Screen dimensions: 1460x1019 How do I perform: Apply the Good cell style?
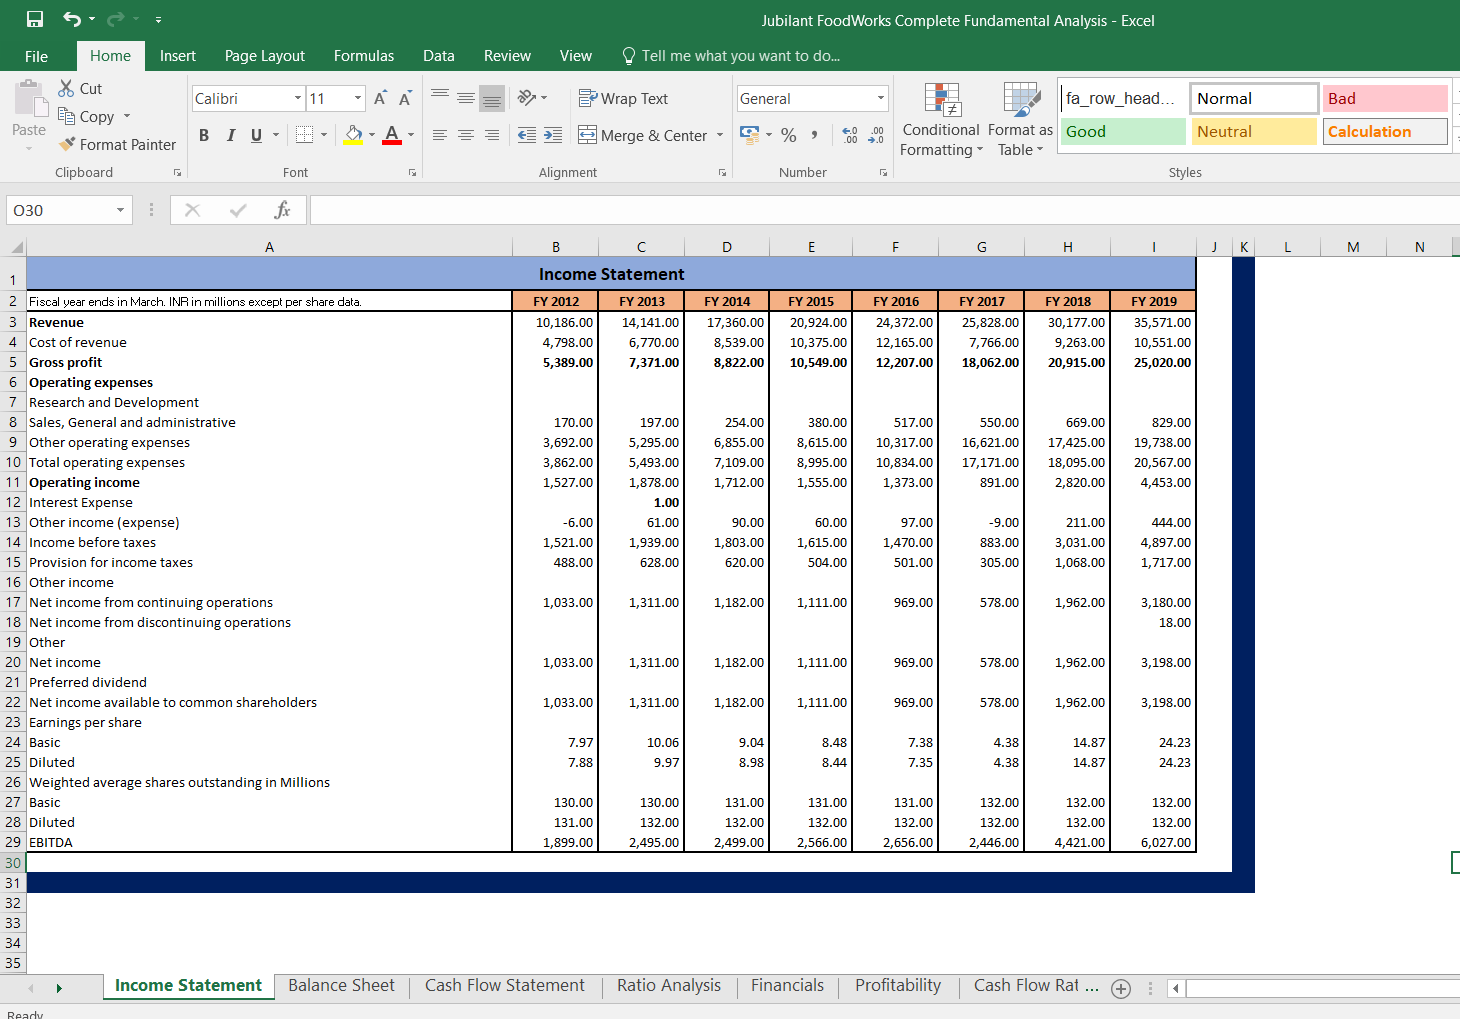pyautogui.click(x=1123, y=131)
